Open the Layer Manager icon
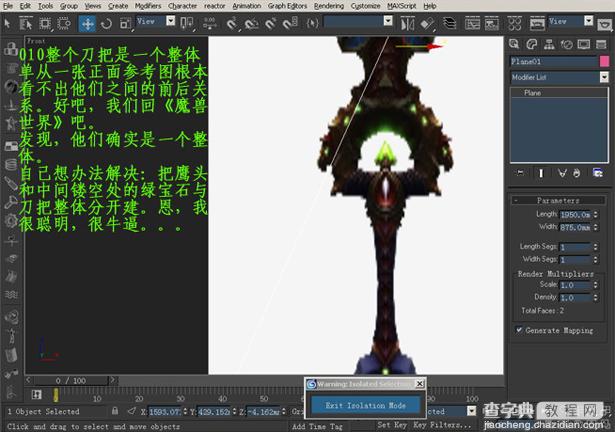The height and width of the screenshot is (432, 615). click(449, 24)
